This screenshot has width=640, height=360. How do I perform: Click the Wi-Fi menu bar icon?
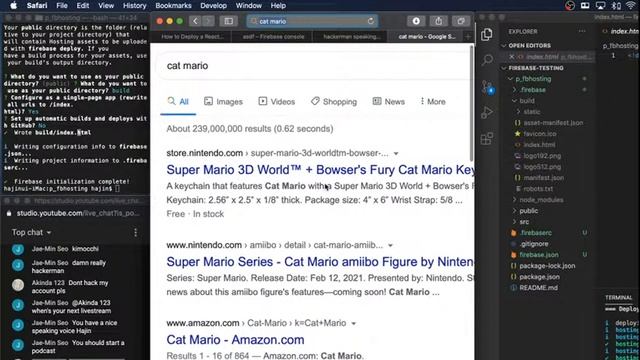631,6
